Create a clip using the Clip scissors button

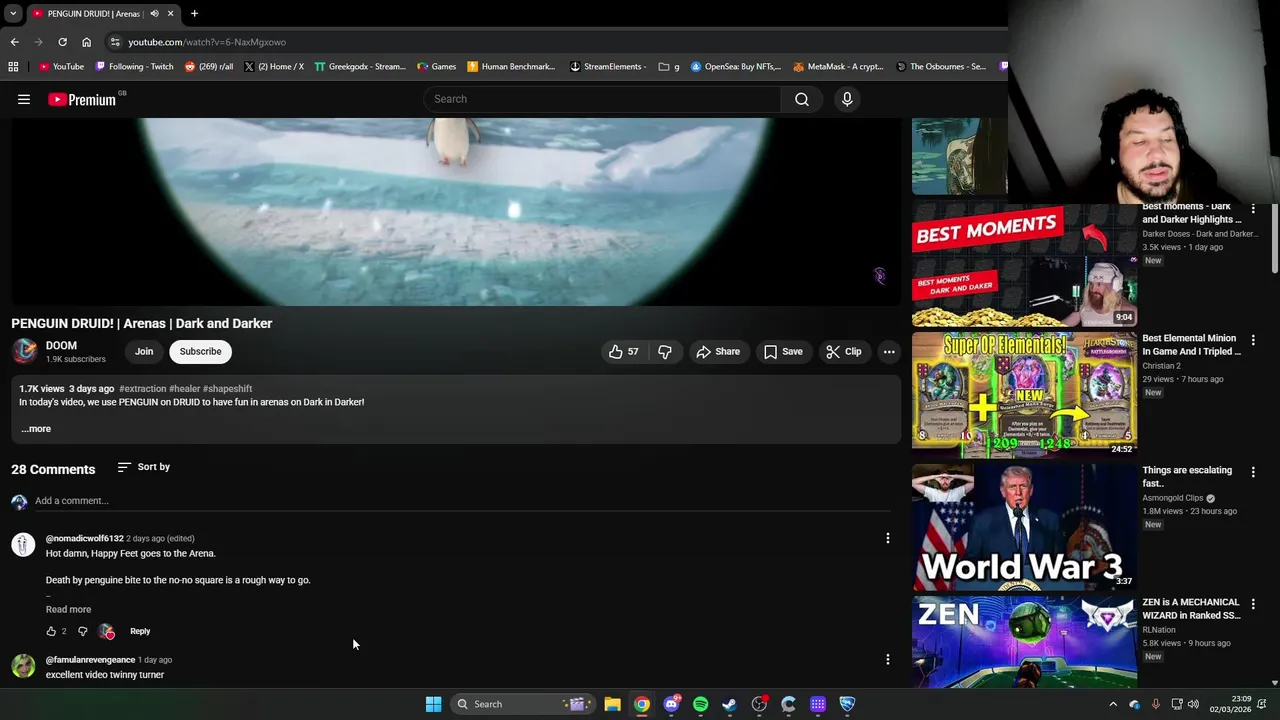pyautogui.click(x=843, y=352)
